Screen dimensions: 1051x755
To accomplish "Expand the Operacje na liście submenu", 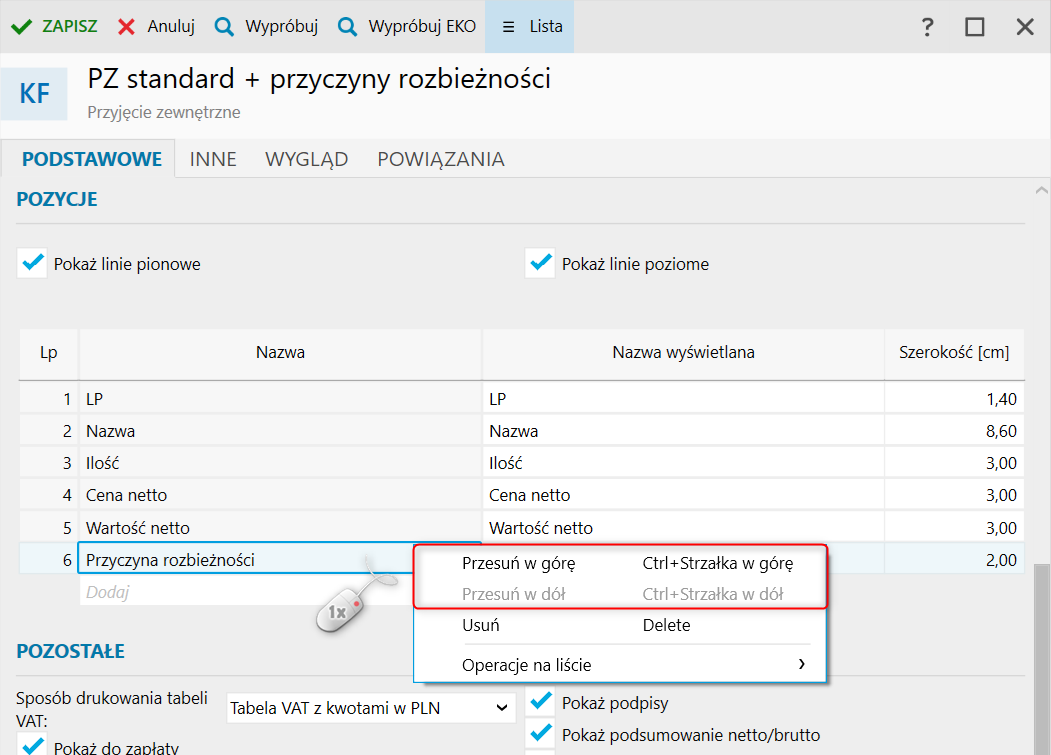I will click(619, 664).
